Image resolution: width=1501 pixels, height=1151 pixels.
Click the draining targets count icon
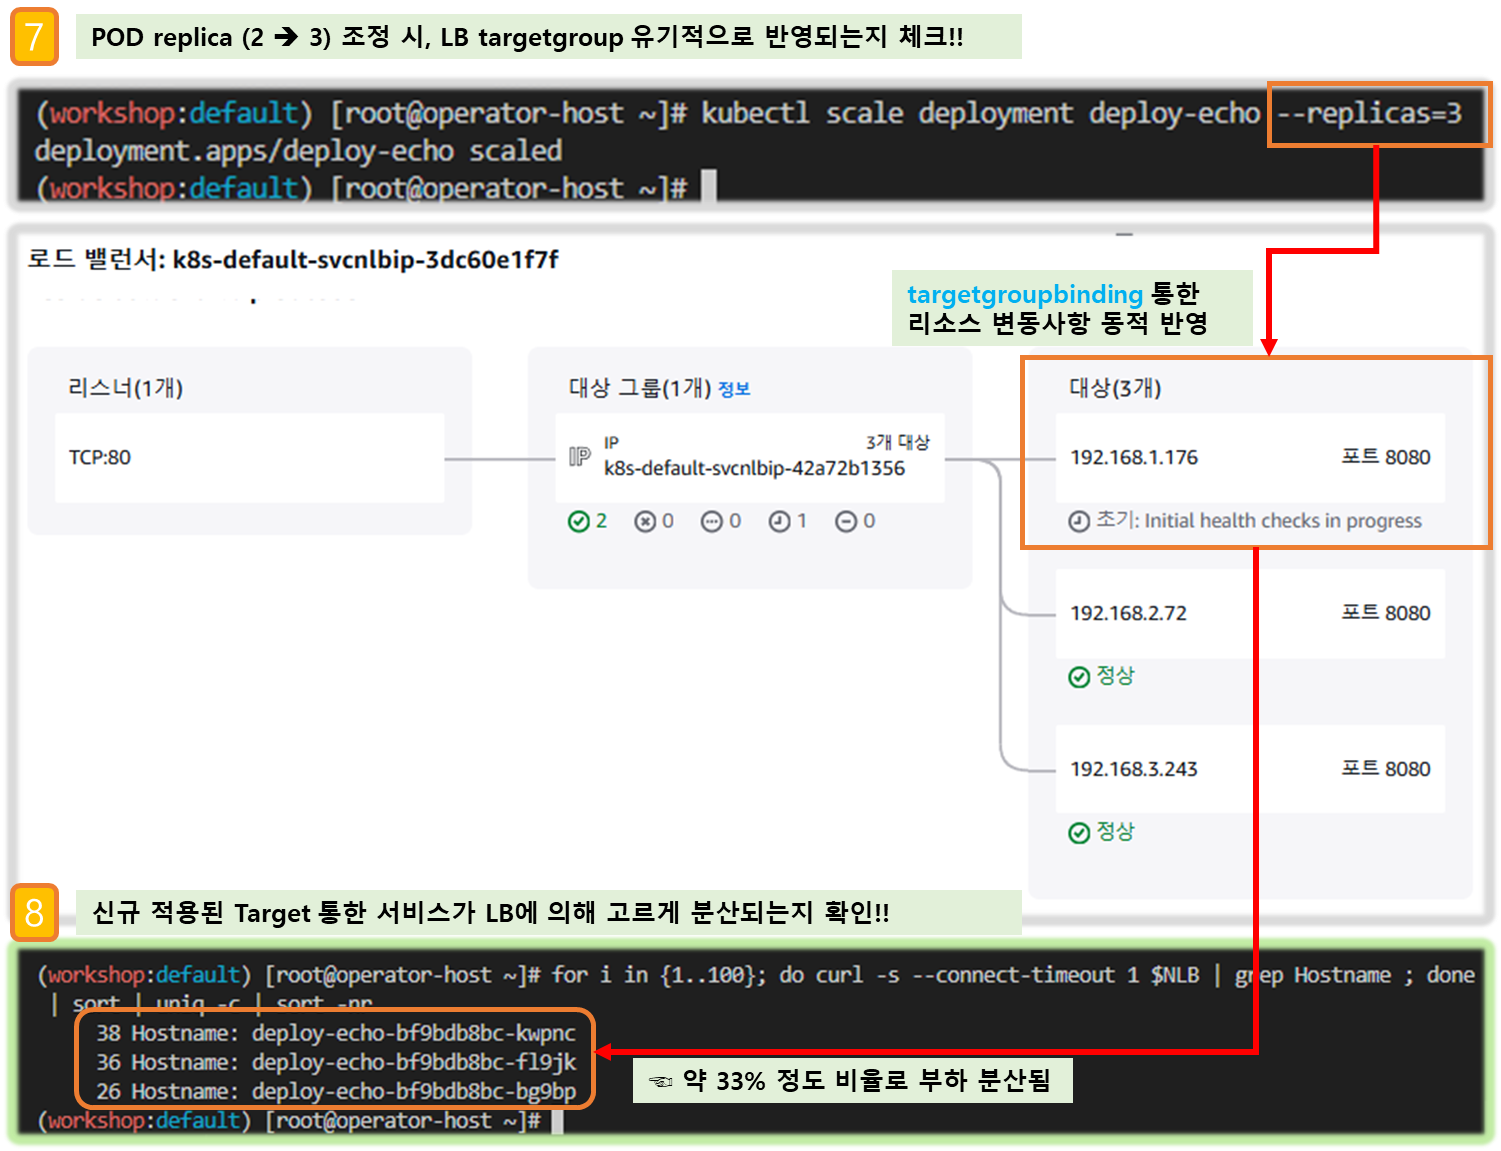tap(846, 521)
